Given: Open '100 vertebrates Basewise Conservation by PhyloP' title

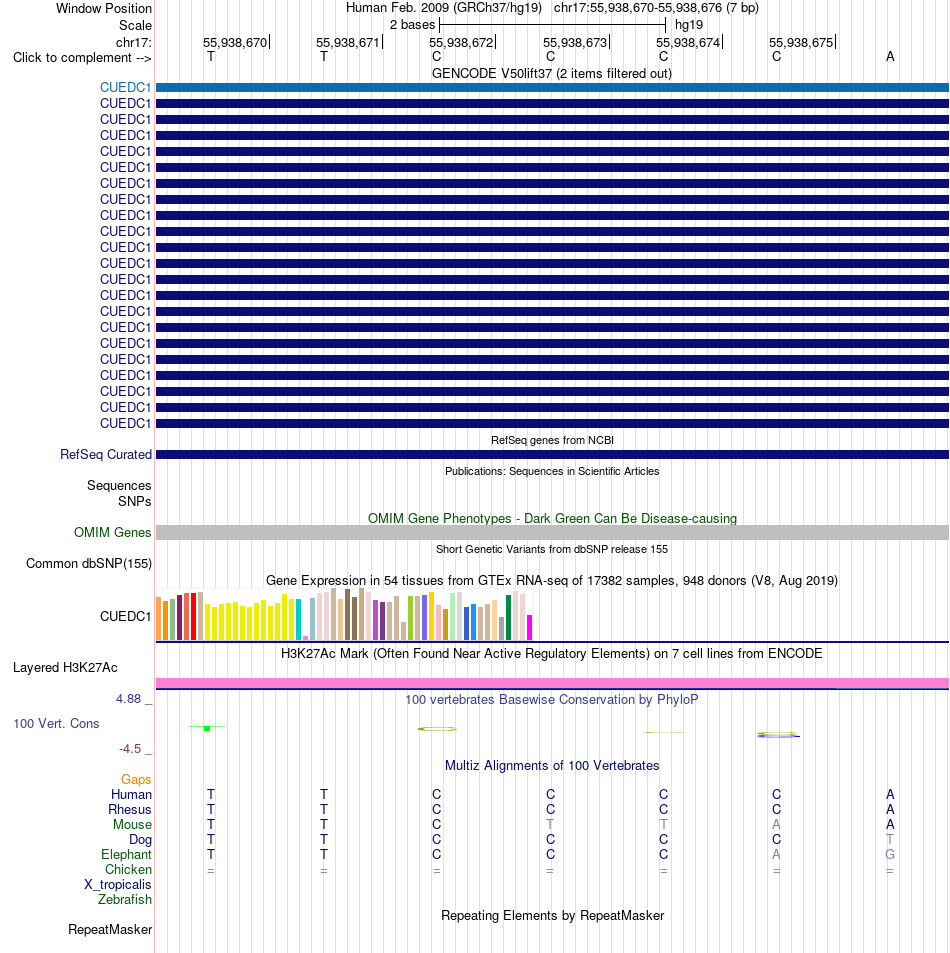Looking at the screenshot, I should pyautogui.click(x=552, y=700).
